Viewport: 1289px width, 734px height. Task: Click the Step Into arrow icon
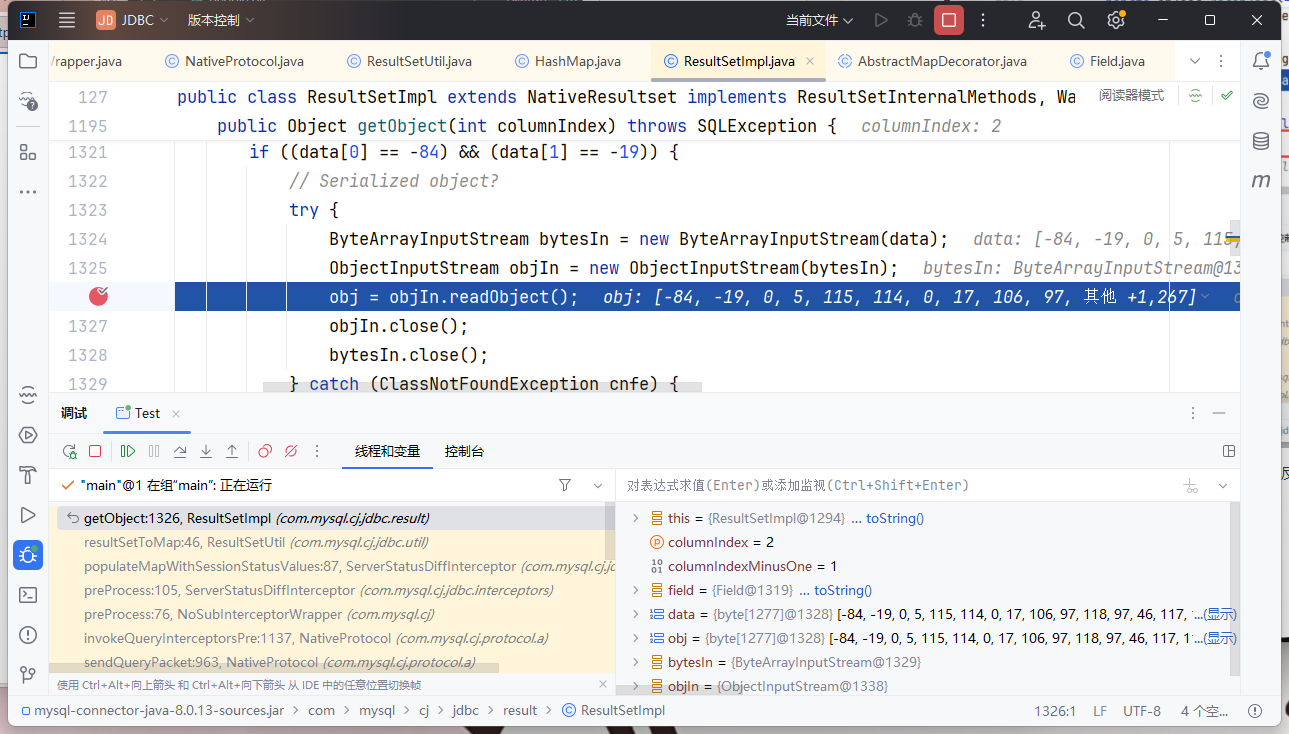206,452
